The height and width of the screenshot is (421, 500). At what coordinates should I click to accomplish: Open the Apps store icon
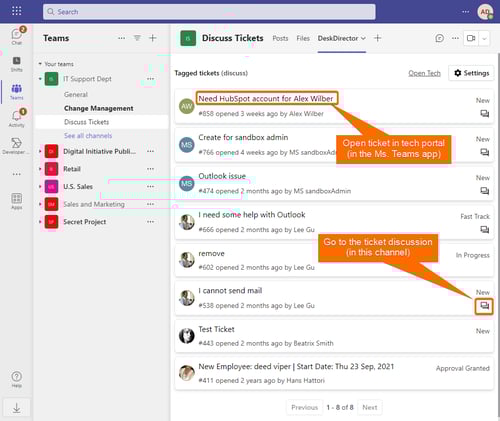17,201
